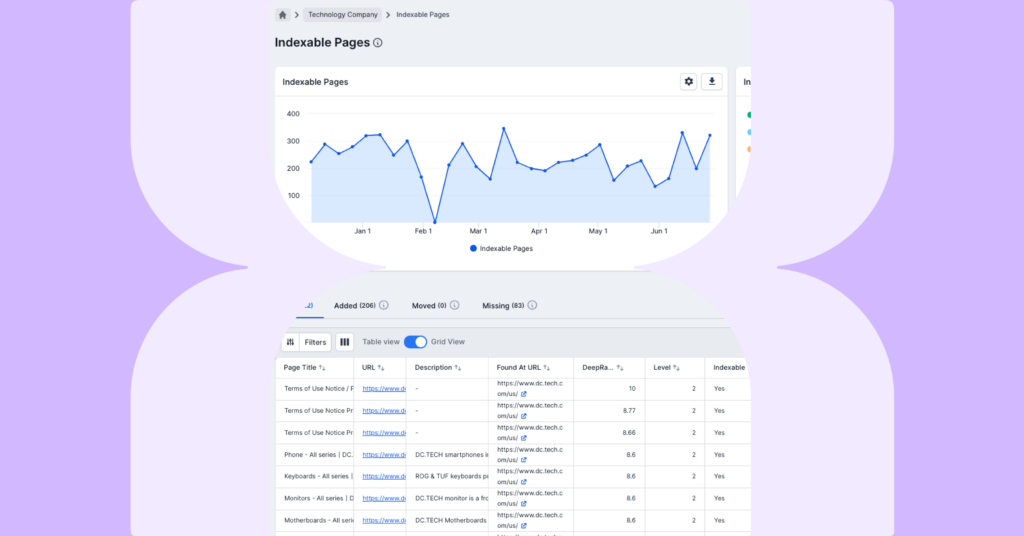
Task: Open external link icon in DeepRank 8.66 row
Action: pyautogui.click(x=524, y=438)
